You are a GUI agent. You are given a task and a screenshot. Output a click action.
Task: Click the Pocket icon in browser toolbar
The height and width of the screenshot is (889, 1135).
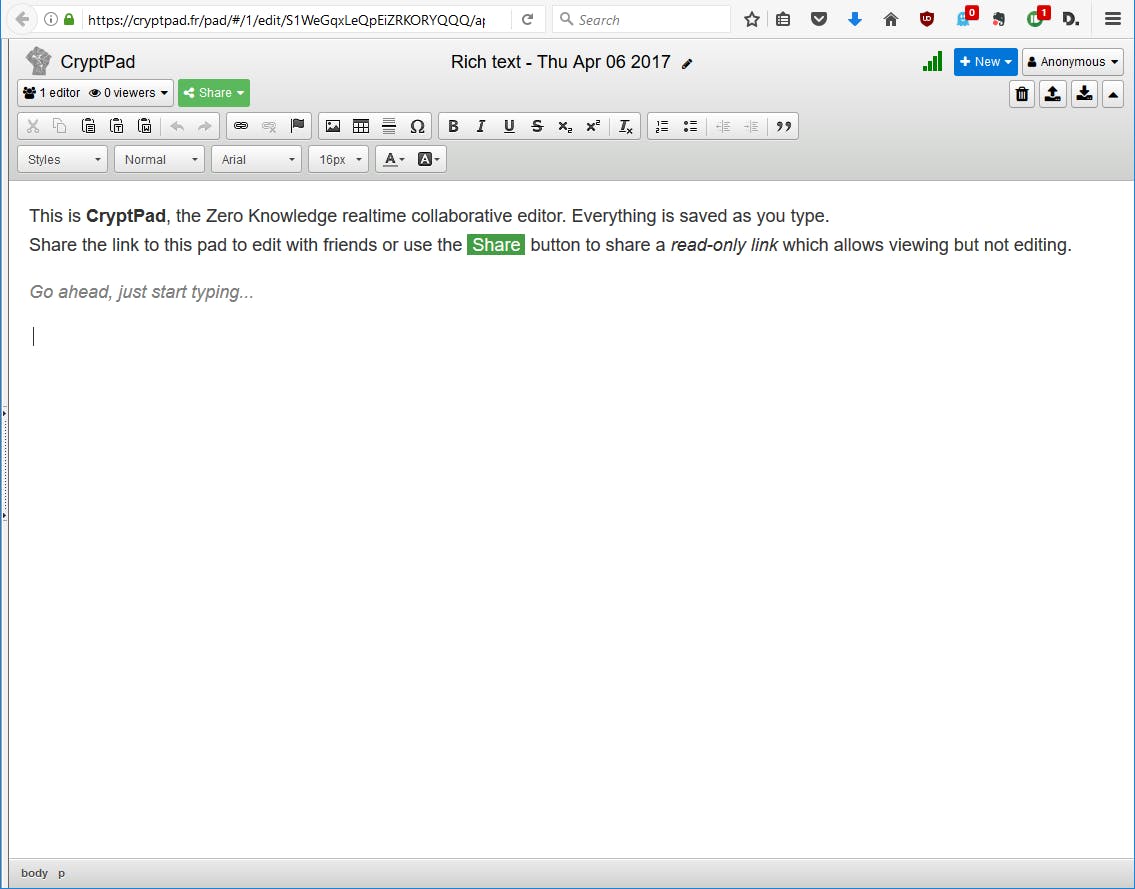click(x=819, y=20)
